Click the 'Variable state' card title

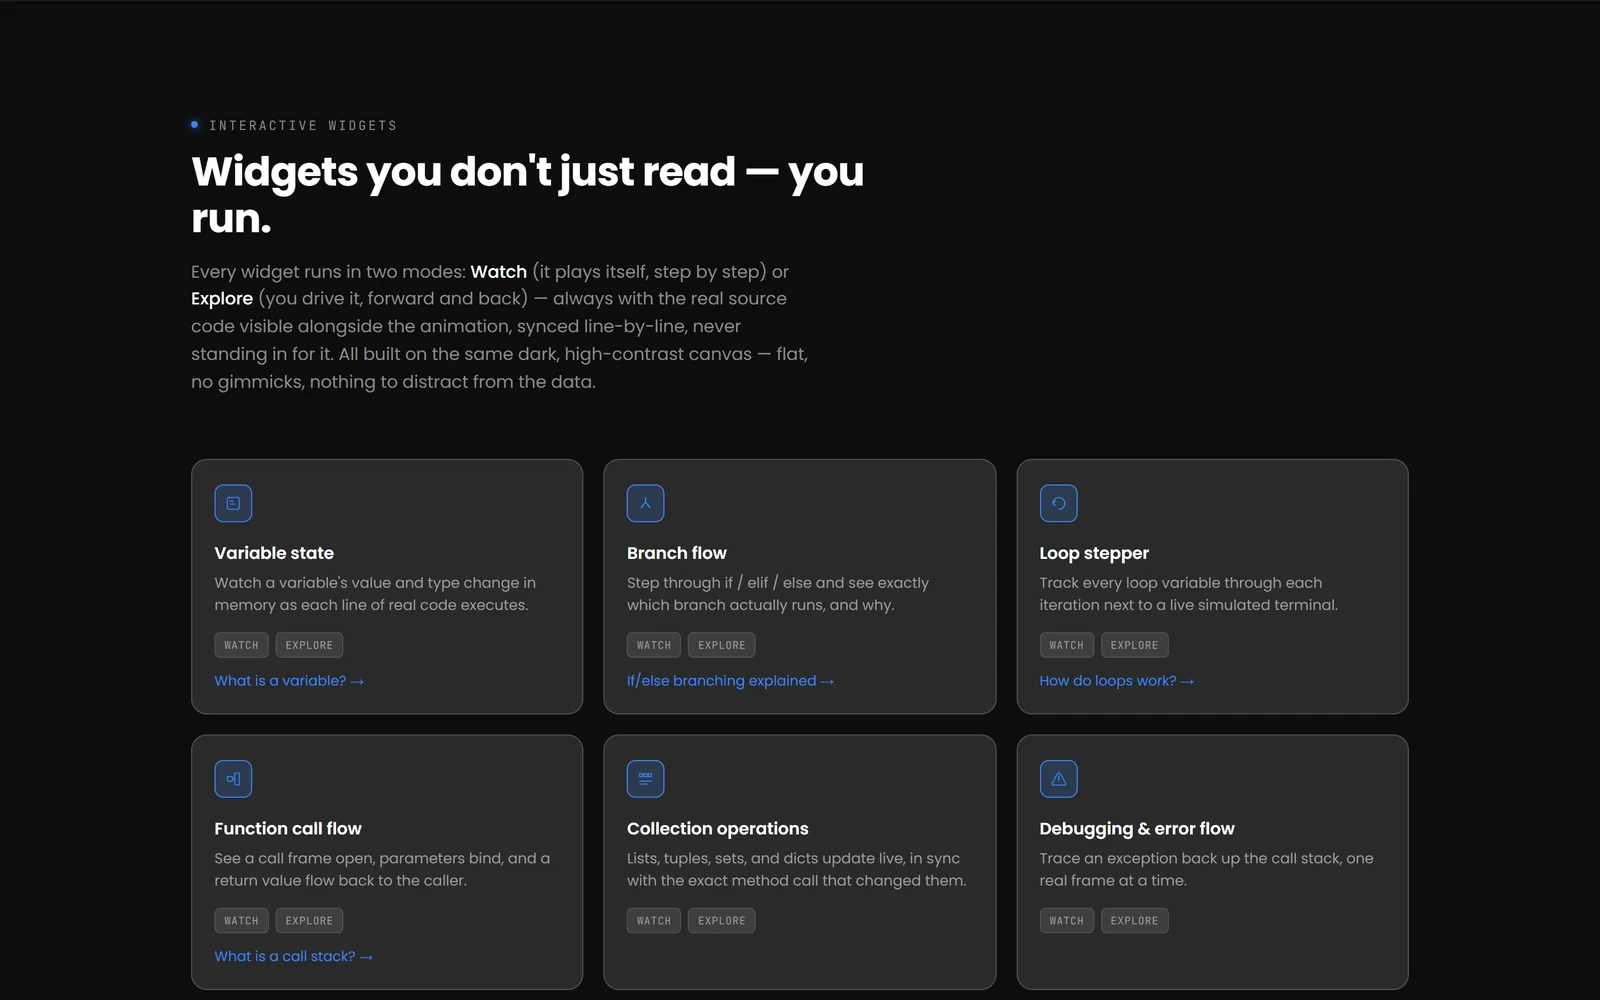pos(274,553)
